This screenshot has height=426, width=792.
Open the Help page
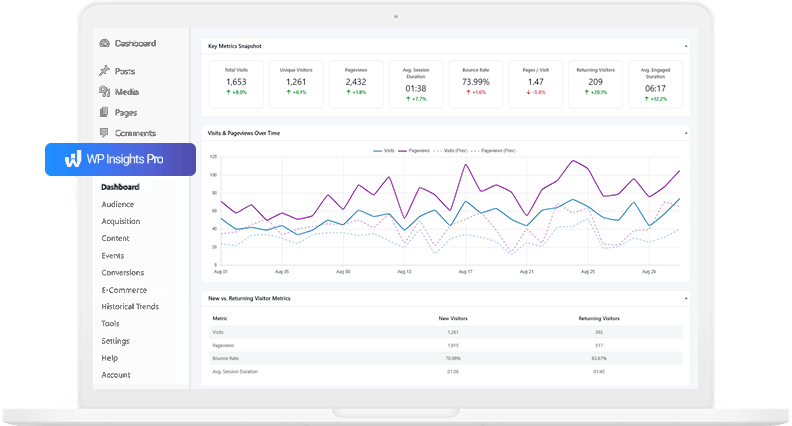click(110, 358)
